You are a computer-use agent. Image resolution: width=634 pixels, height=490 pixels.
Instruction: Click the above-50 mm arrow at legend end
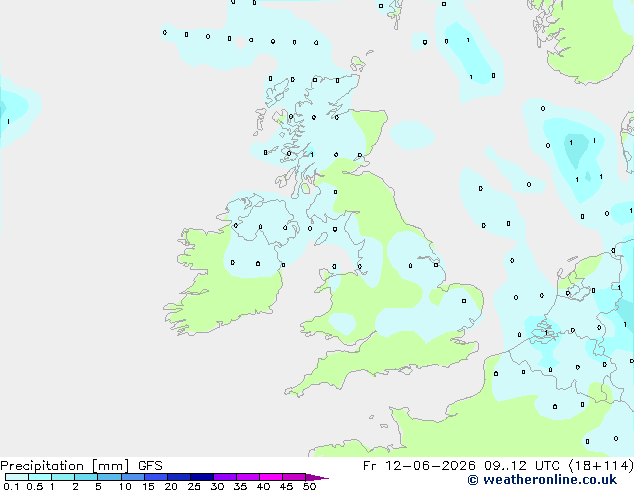pyautogui.click(x=316, y=477)
